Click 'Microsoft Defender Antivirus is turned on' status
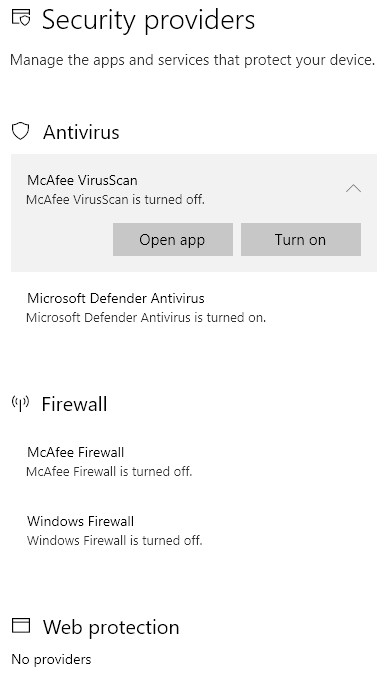Screen dimensions: 388x684 click(x=146, y=317)
